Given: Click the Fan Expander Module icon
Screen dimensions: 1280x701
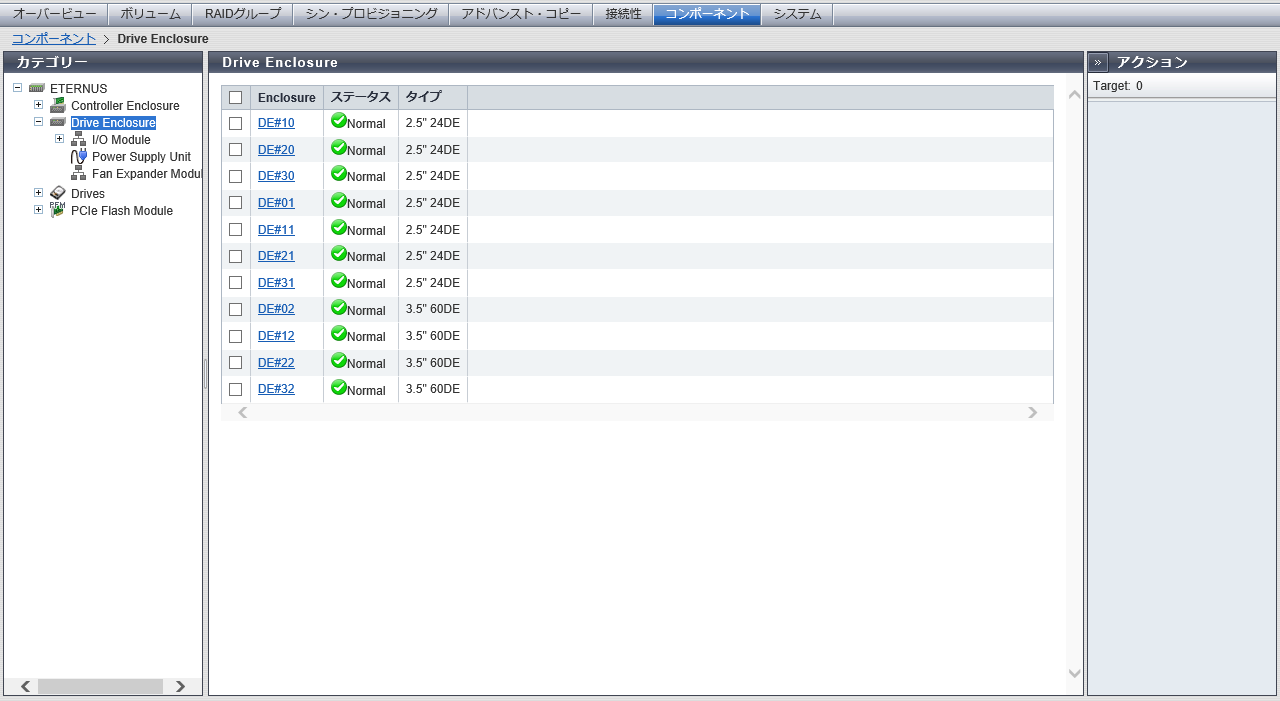Looking at the screenshot, I should click(x=78, y=174).
